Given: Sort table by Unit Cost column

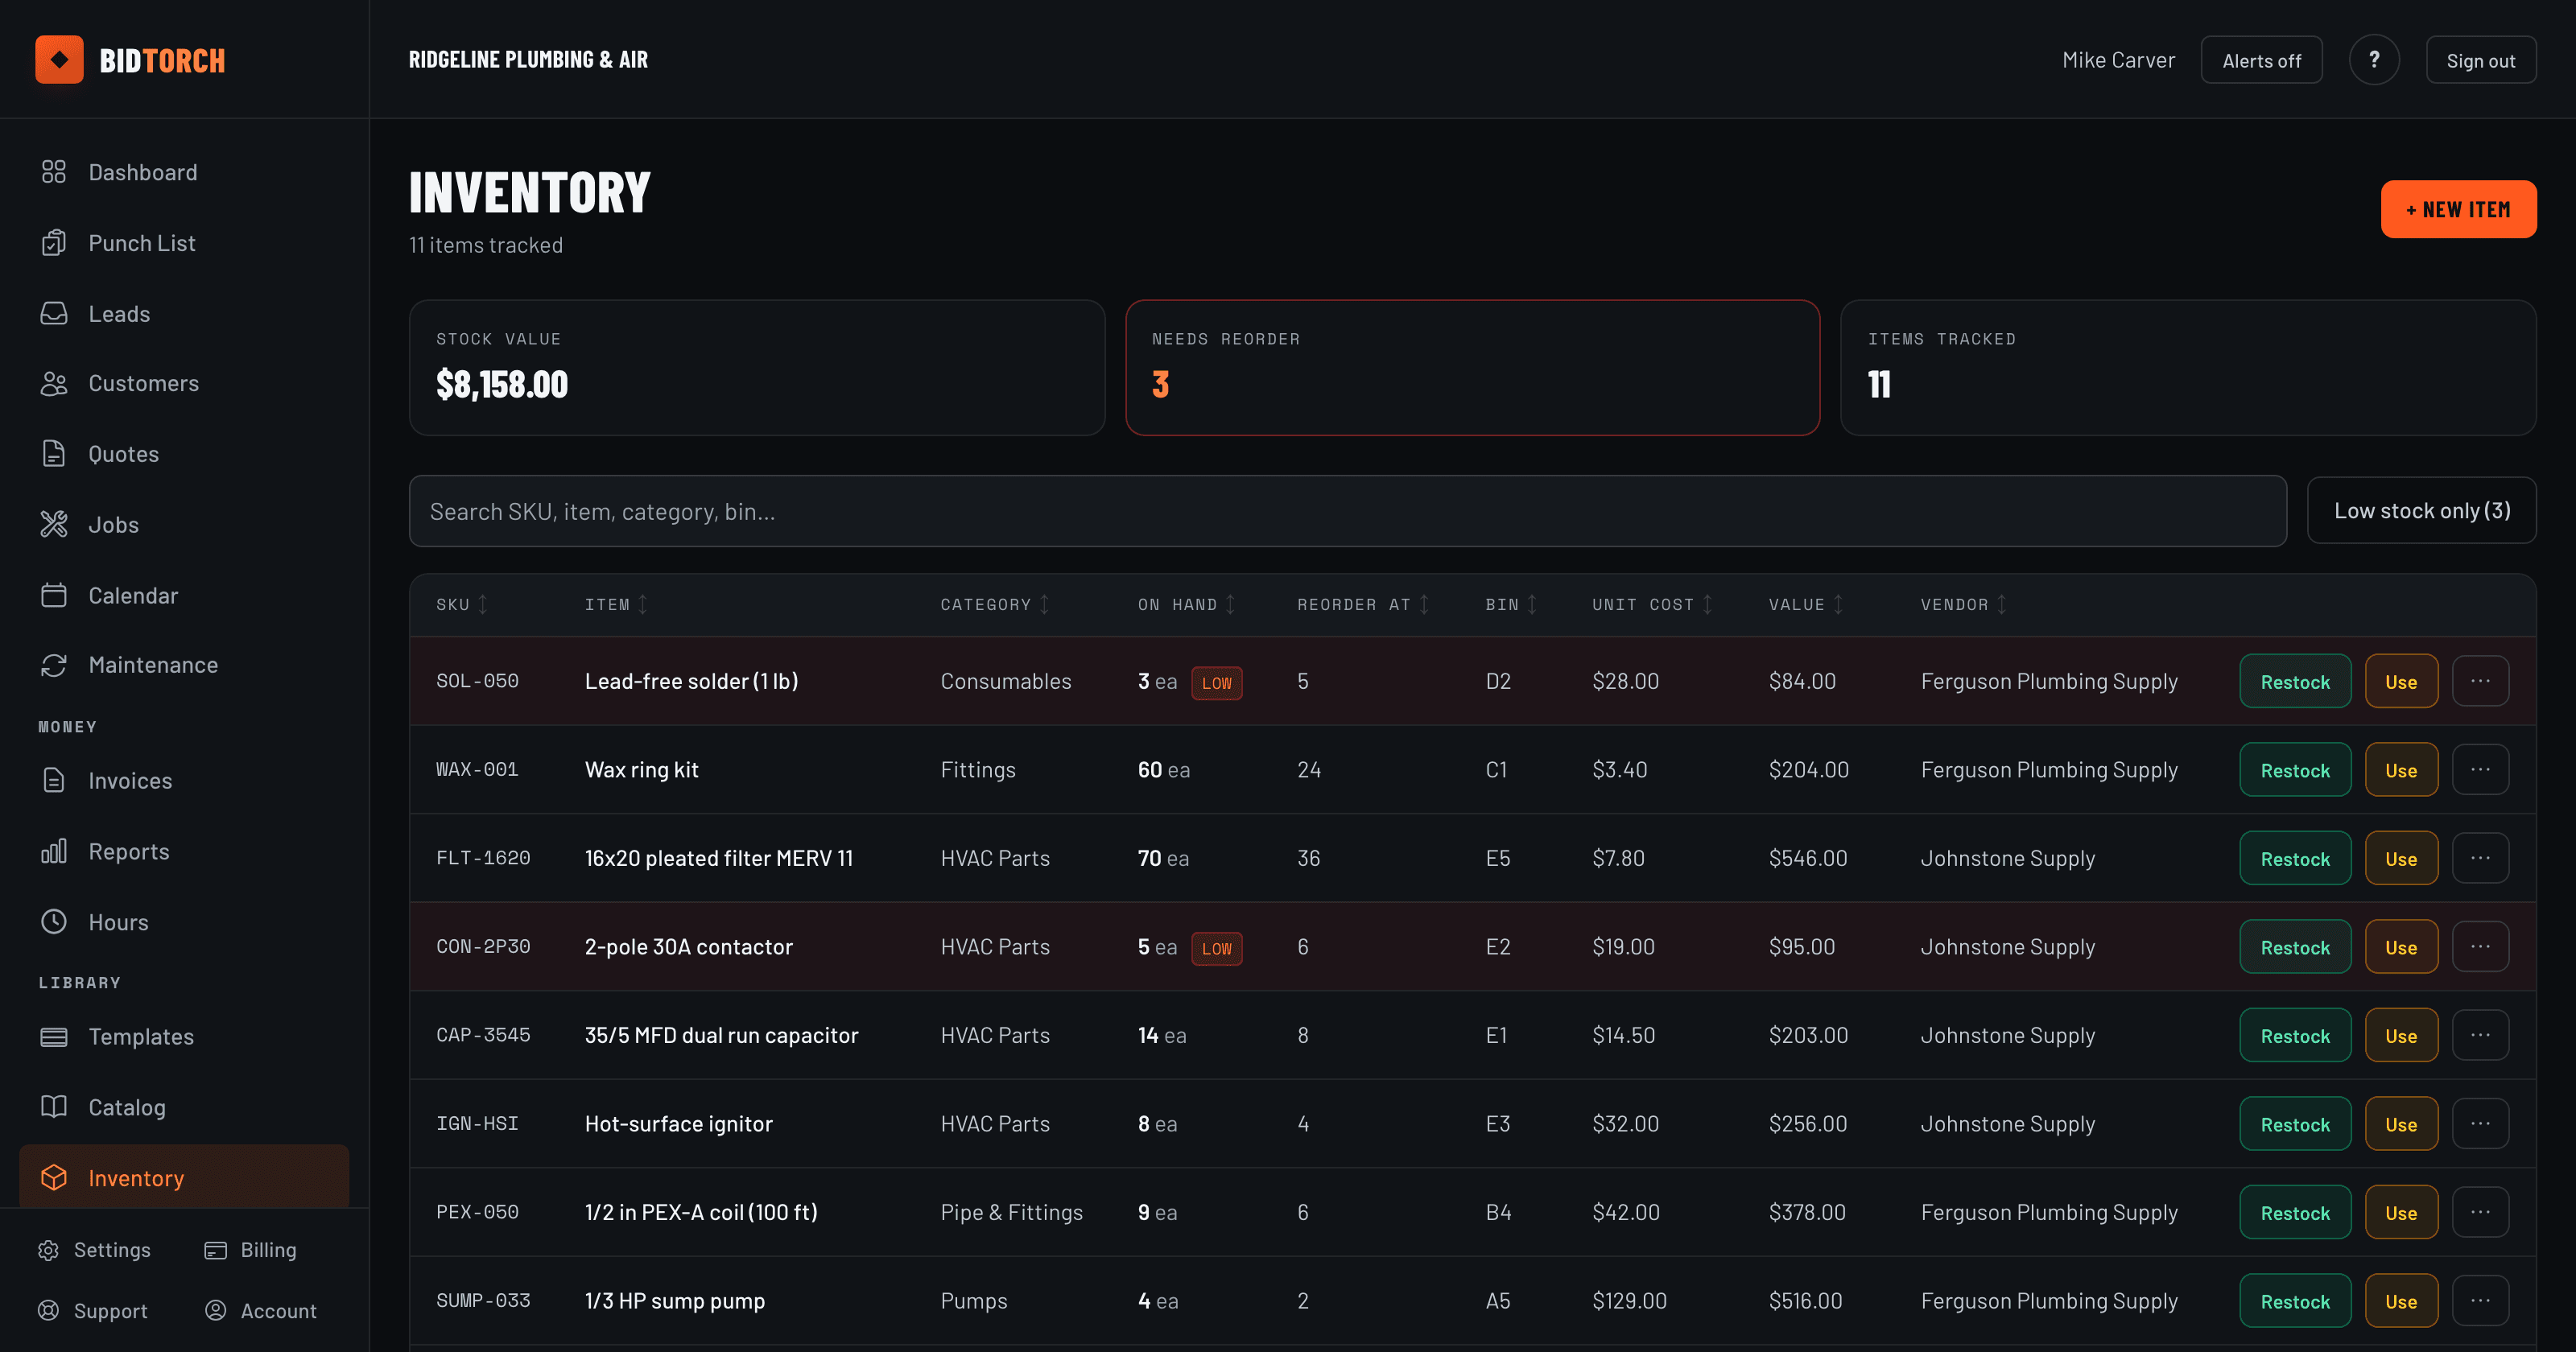Looking at the screenshot, I should 1653,605.
